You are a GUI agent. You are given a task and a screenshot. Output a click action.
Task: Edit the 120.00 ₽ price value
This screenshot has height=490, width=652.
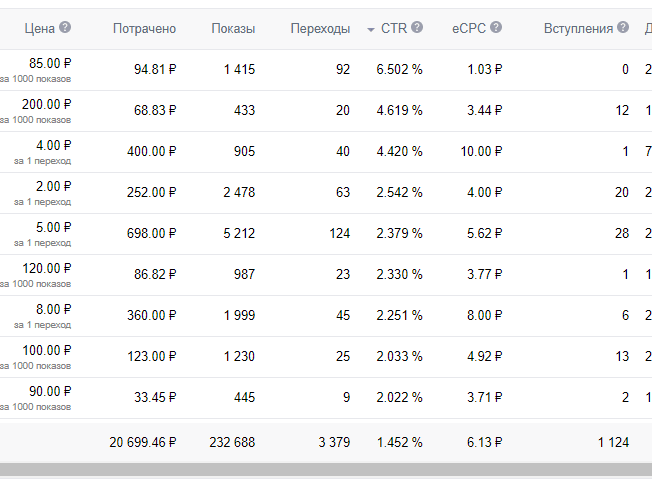tap(47, 269)
